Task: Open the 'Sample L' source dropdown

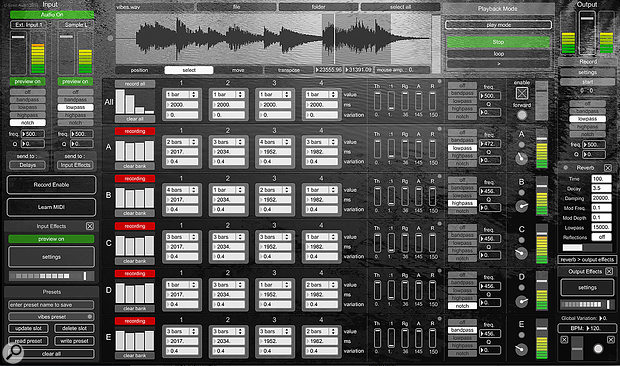Action: coord(76,25)
